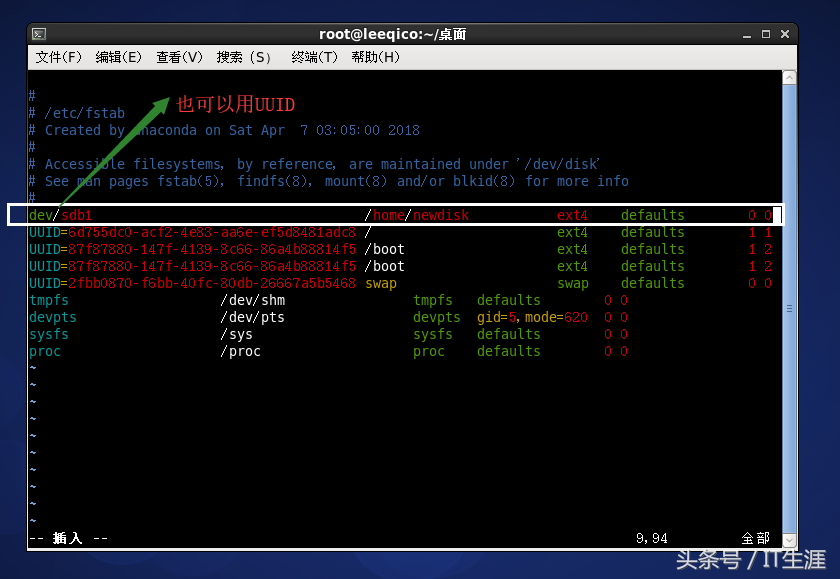Open the 编辑(E) menu
Screen dimensions: 840x579
click(118, 57)
